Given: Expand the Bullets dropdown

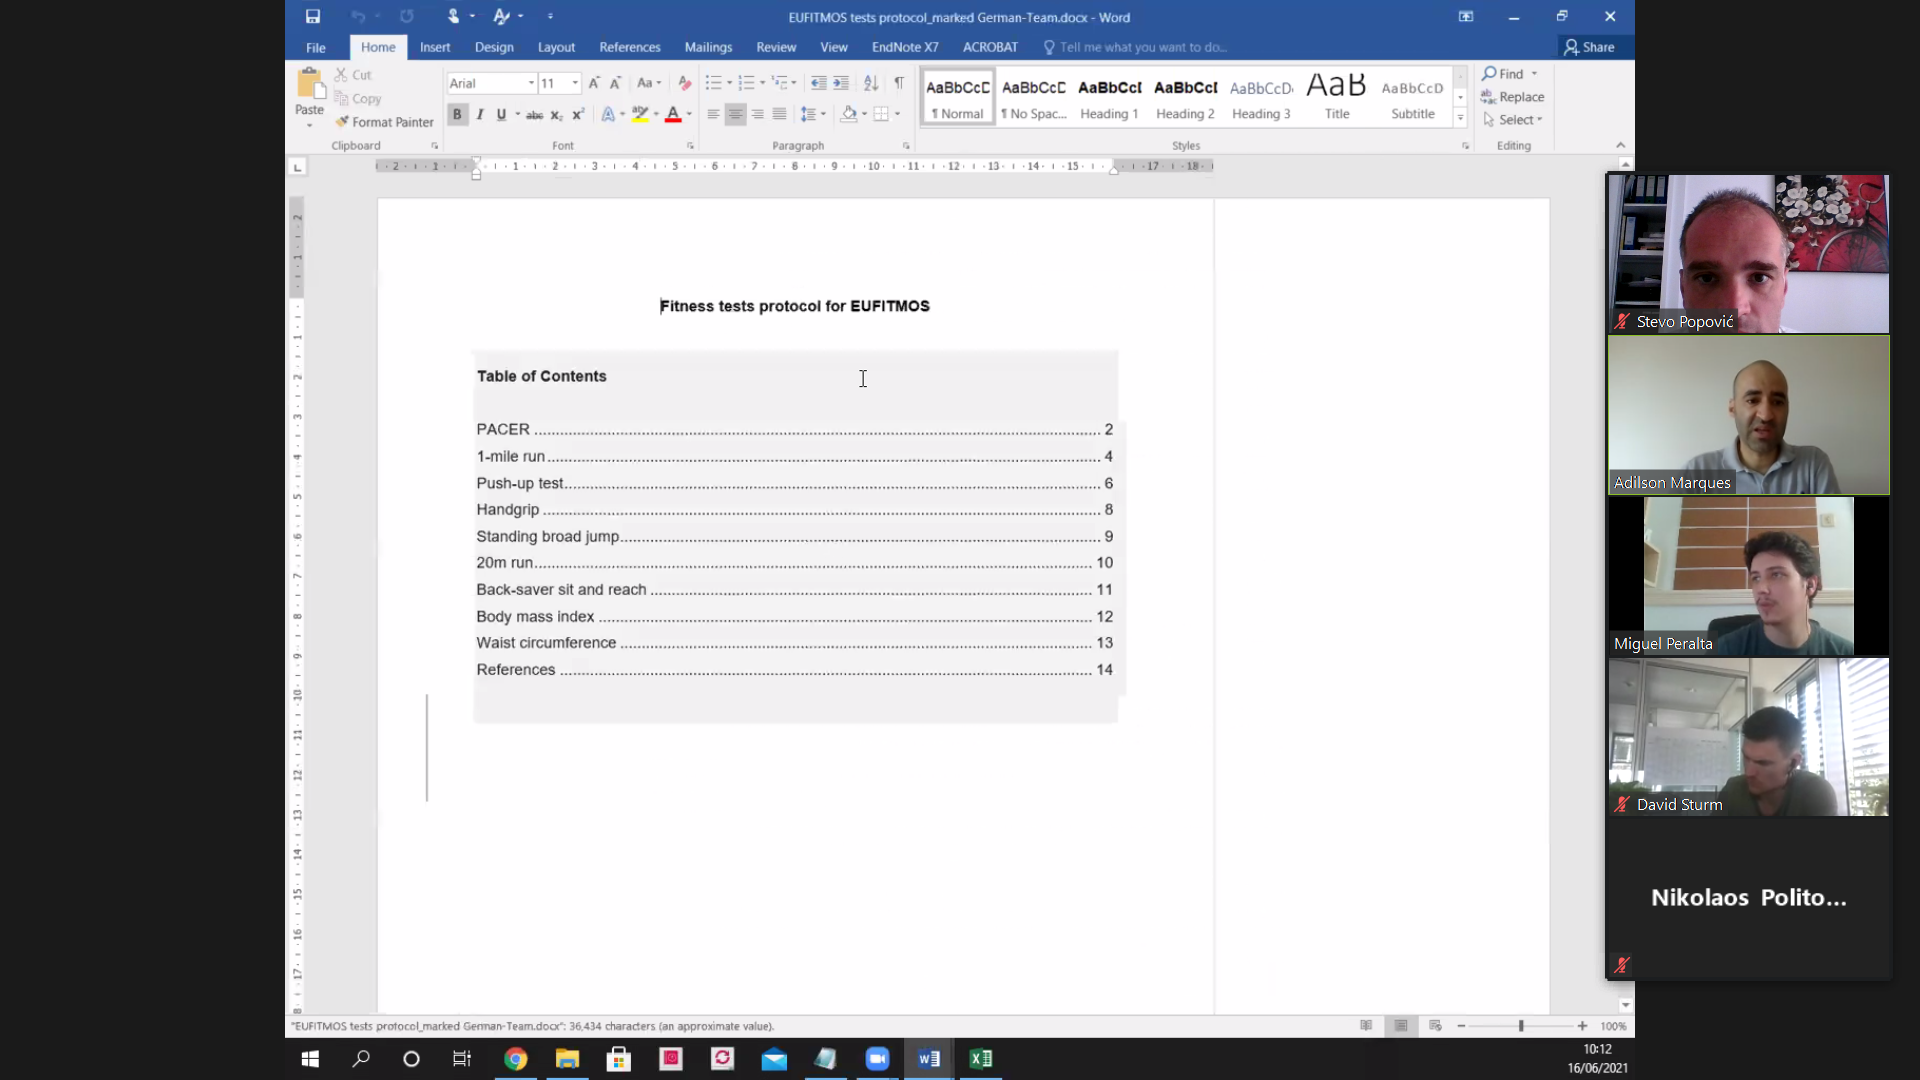Looking at the screenshot, I should tap(729, 83).
